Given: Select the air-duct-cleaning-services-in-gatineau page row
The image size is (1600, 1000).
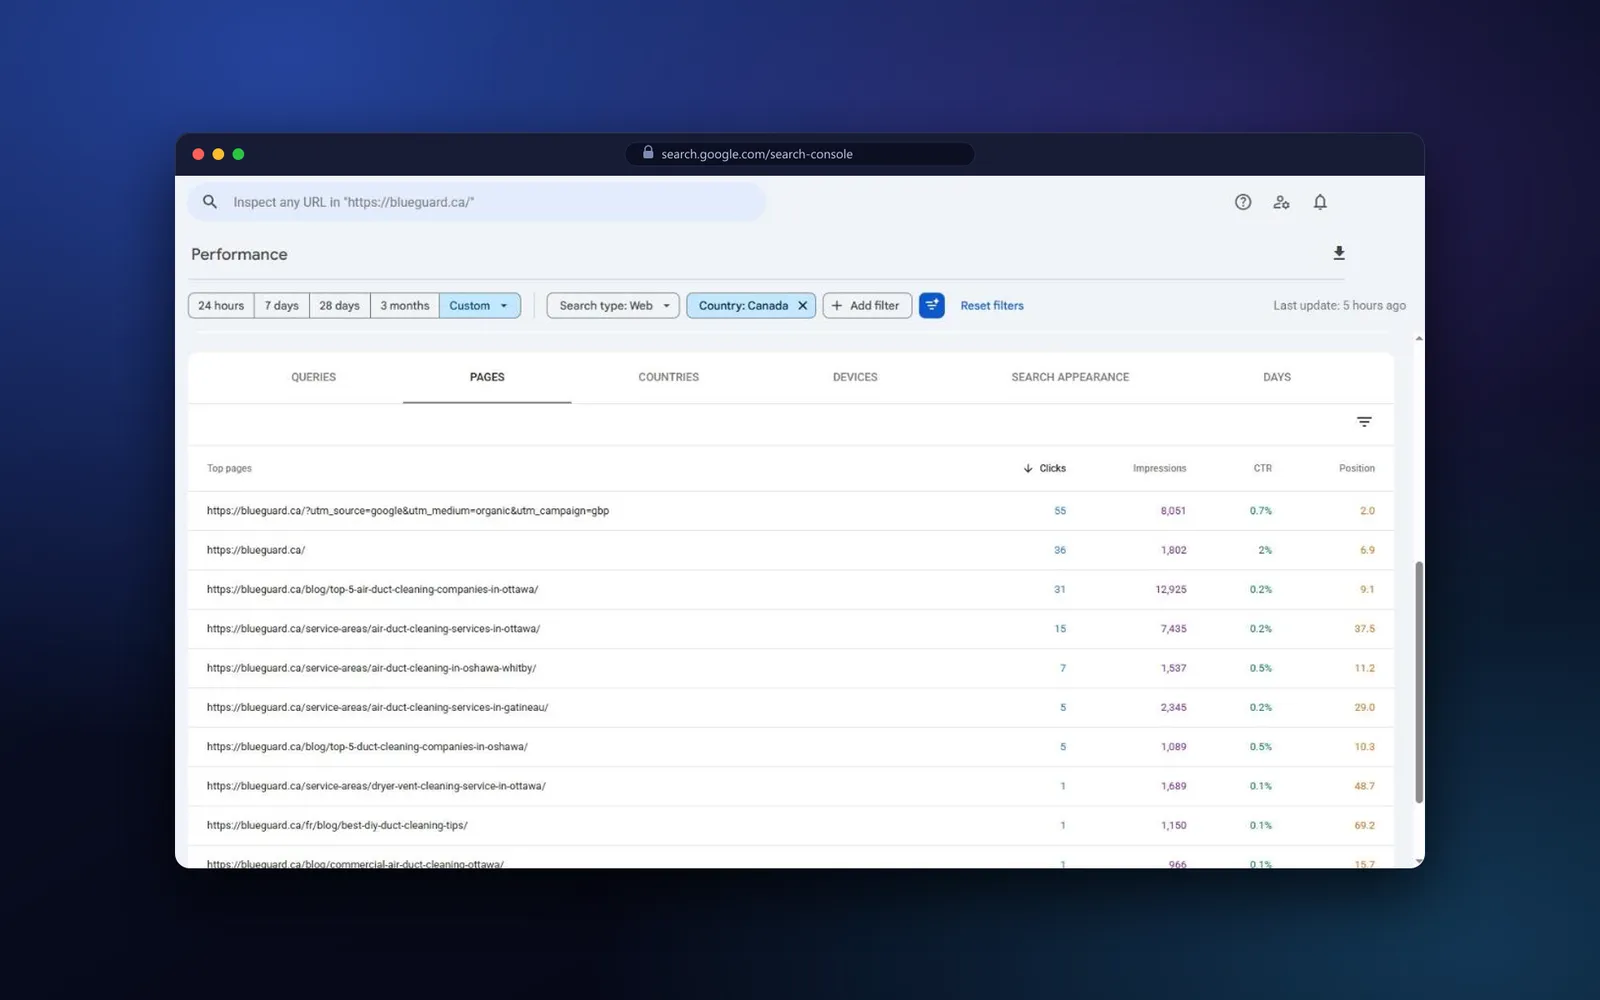Looking at the screenshot, I should [x=791, y=707].
